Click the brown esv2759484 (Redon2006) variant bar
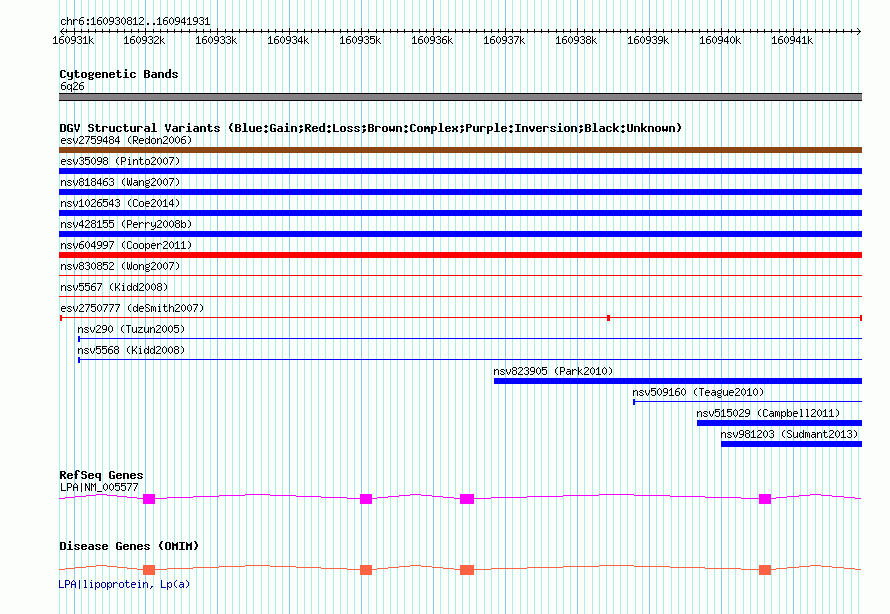Image resolution: width=890 pixels, height=614 pixels. coord(460,150)
